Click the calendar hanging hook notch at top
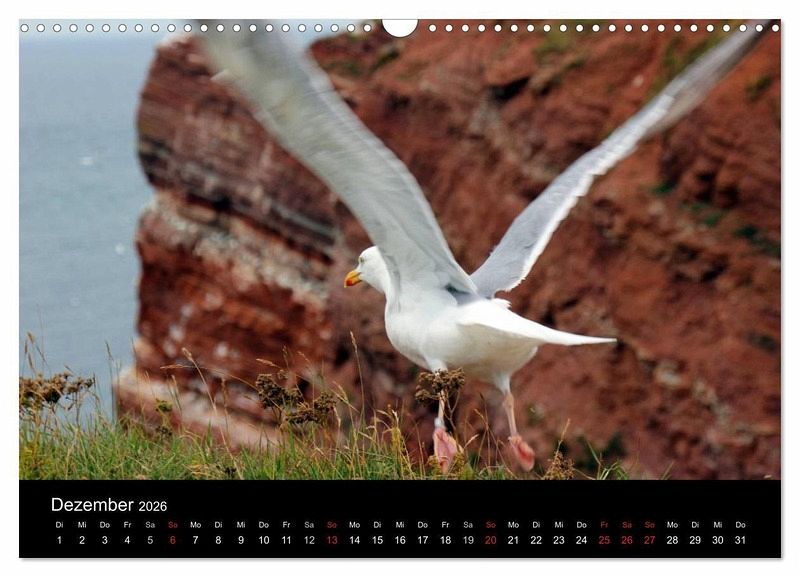800x577 pixels. (400, 27)
